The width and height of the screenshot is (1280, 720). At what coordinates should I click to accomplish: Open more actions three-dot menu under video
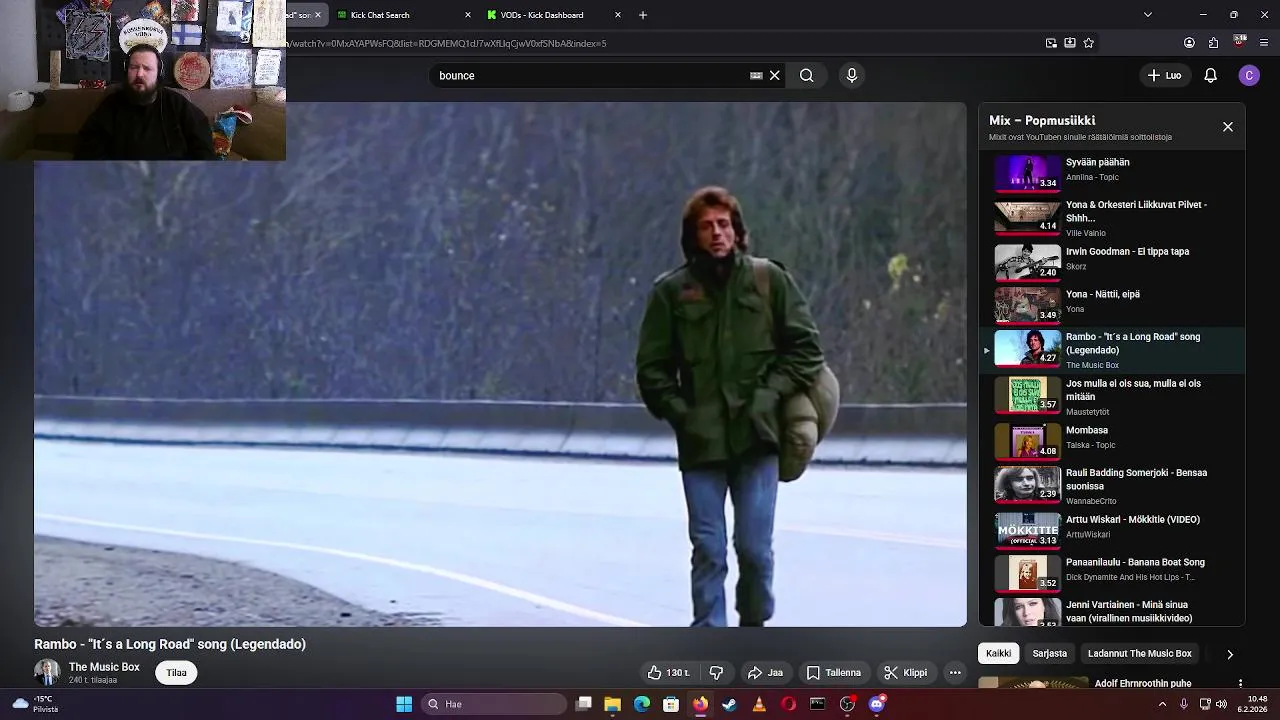pyautogui.click(x=955, y=673)
